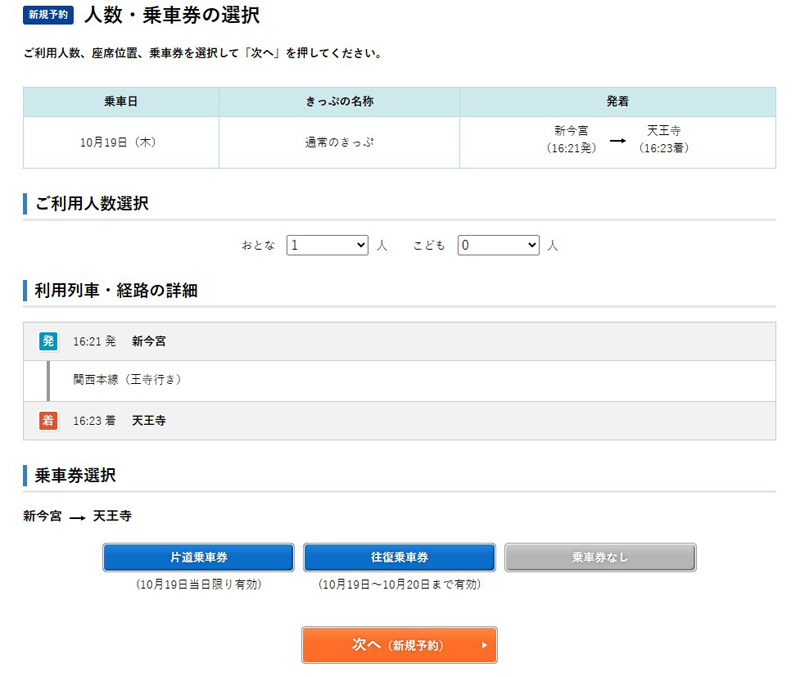This screenshot has height=677, width=800.
Task: Proceed with 次へ (新規予約) orange button
Action: click(399, 645)
